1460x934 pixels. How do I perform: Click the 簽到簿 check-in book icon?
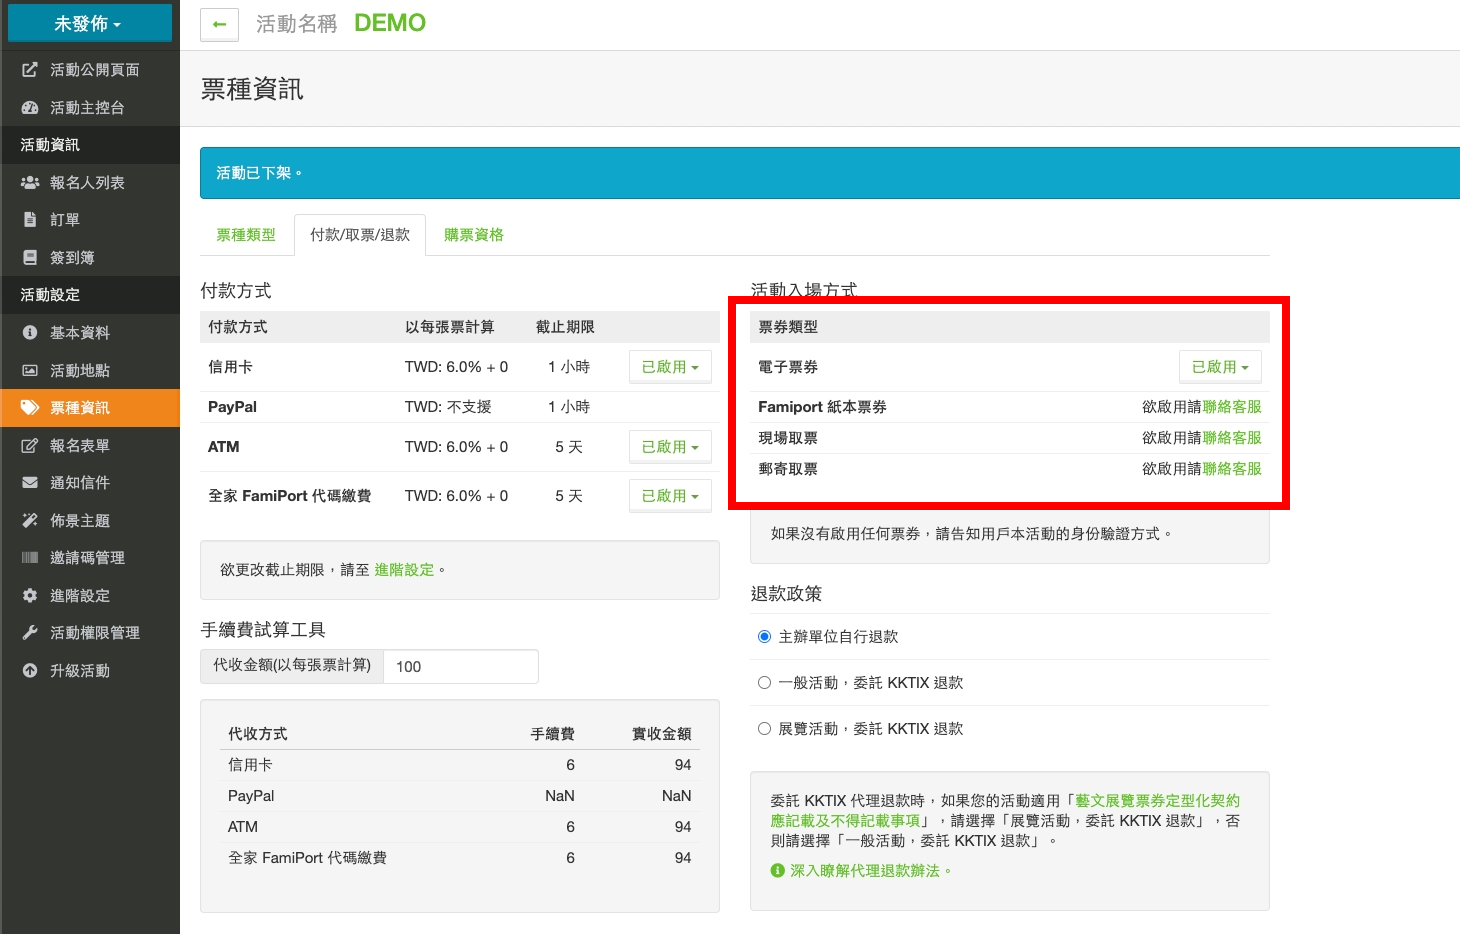coord(30,258)
